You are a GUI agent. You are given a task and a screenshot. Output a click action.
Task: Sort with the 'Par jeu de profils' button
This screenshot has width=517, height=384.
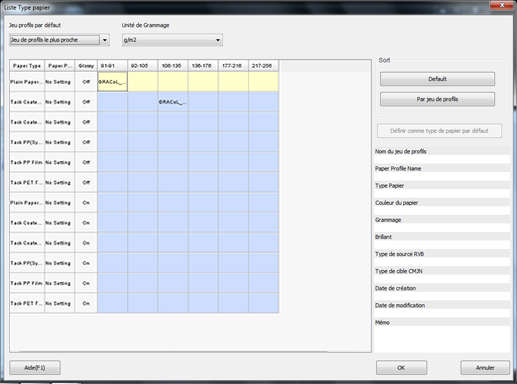click(x=437, y=99)
